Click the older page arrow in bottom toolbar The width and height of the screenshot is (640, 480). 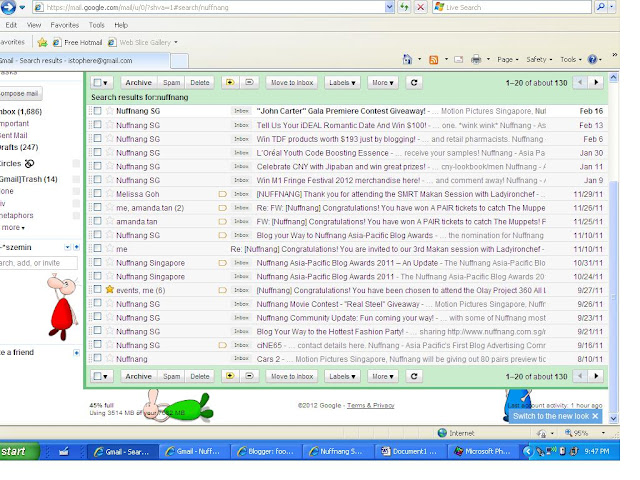[x=596, y=376]
